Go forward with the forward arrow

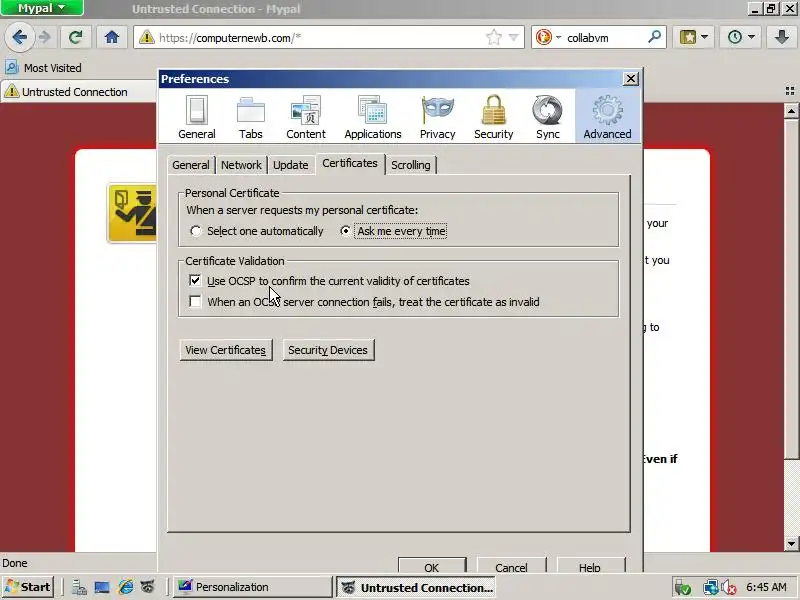coord(44,37)
